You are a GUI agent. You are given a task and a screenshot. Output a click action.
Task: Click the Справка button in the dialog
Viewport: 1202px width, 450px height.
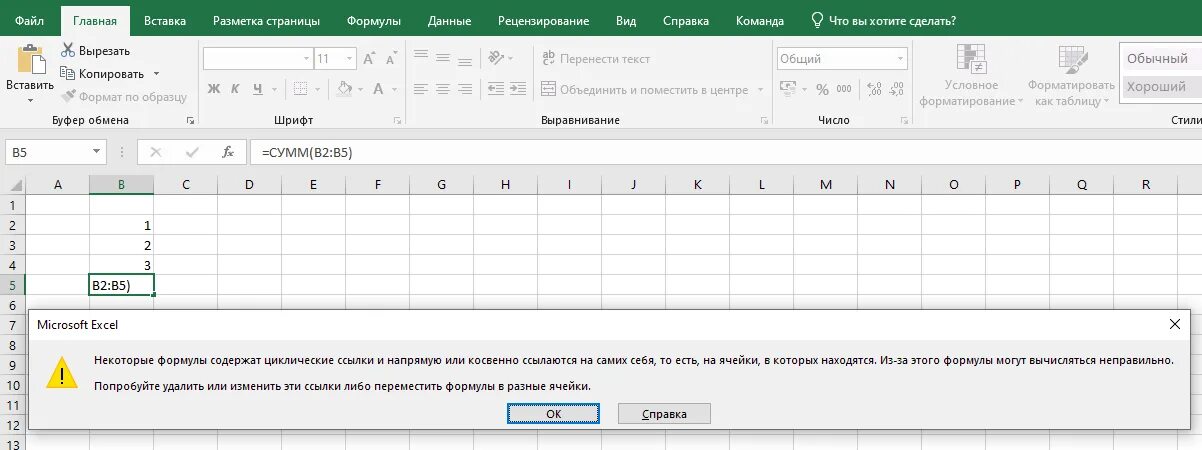pos(664,413)
